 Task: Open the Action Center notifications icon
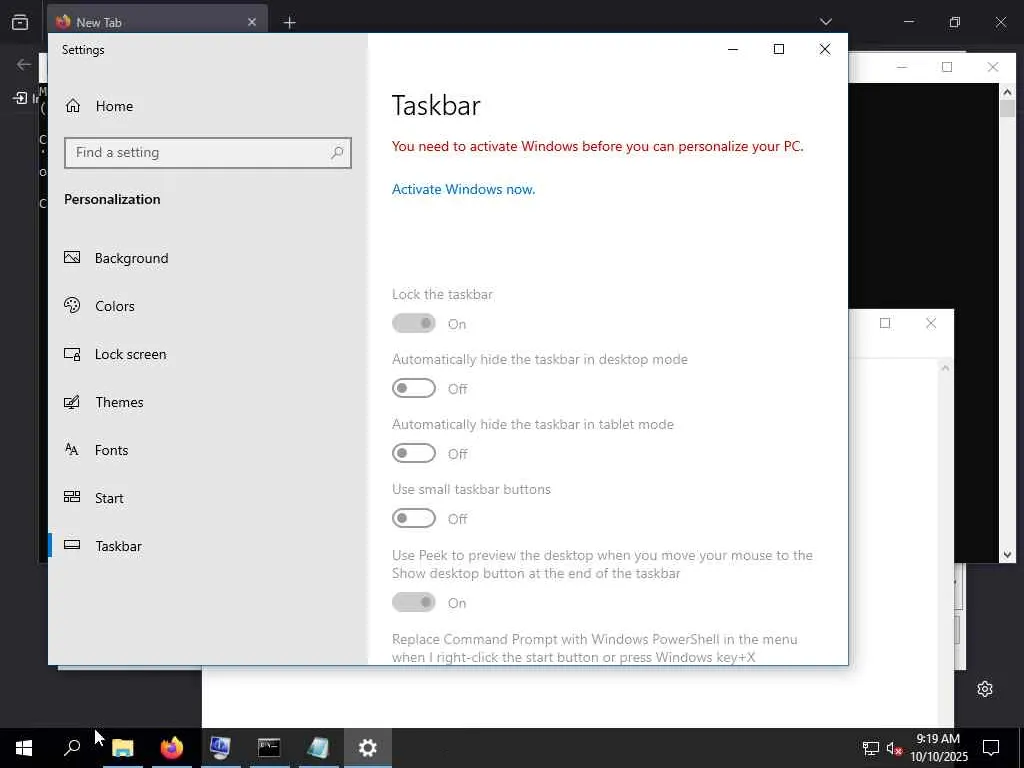(x=991, y=748)
